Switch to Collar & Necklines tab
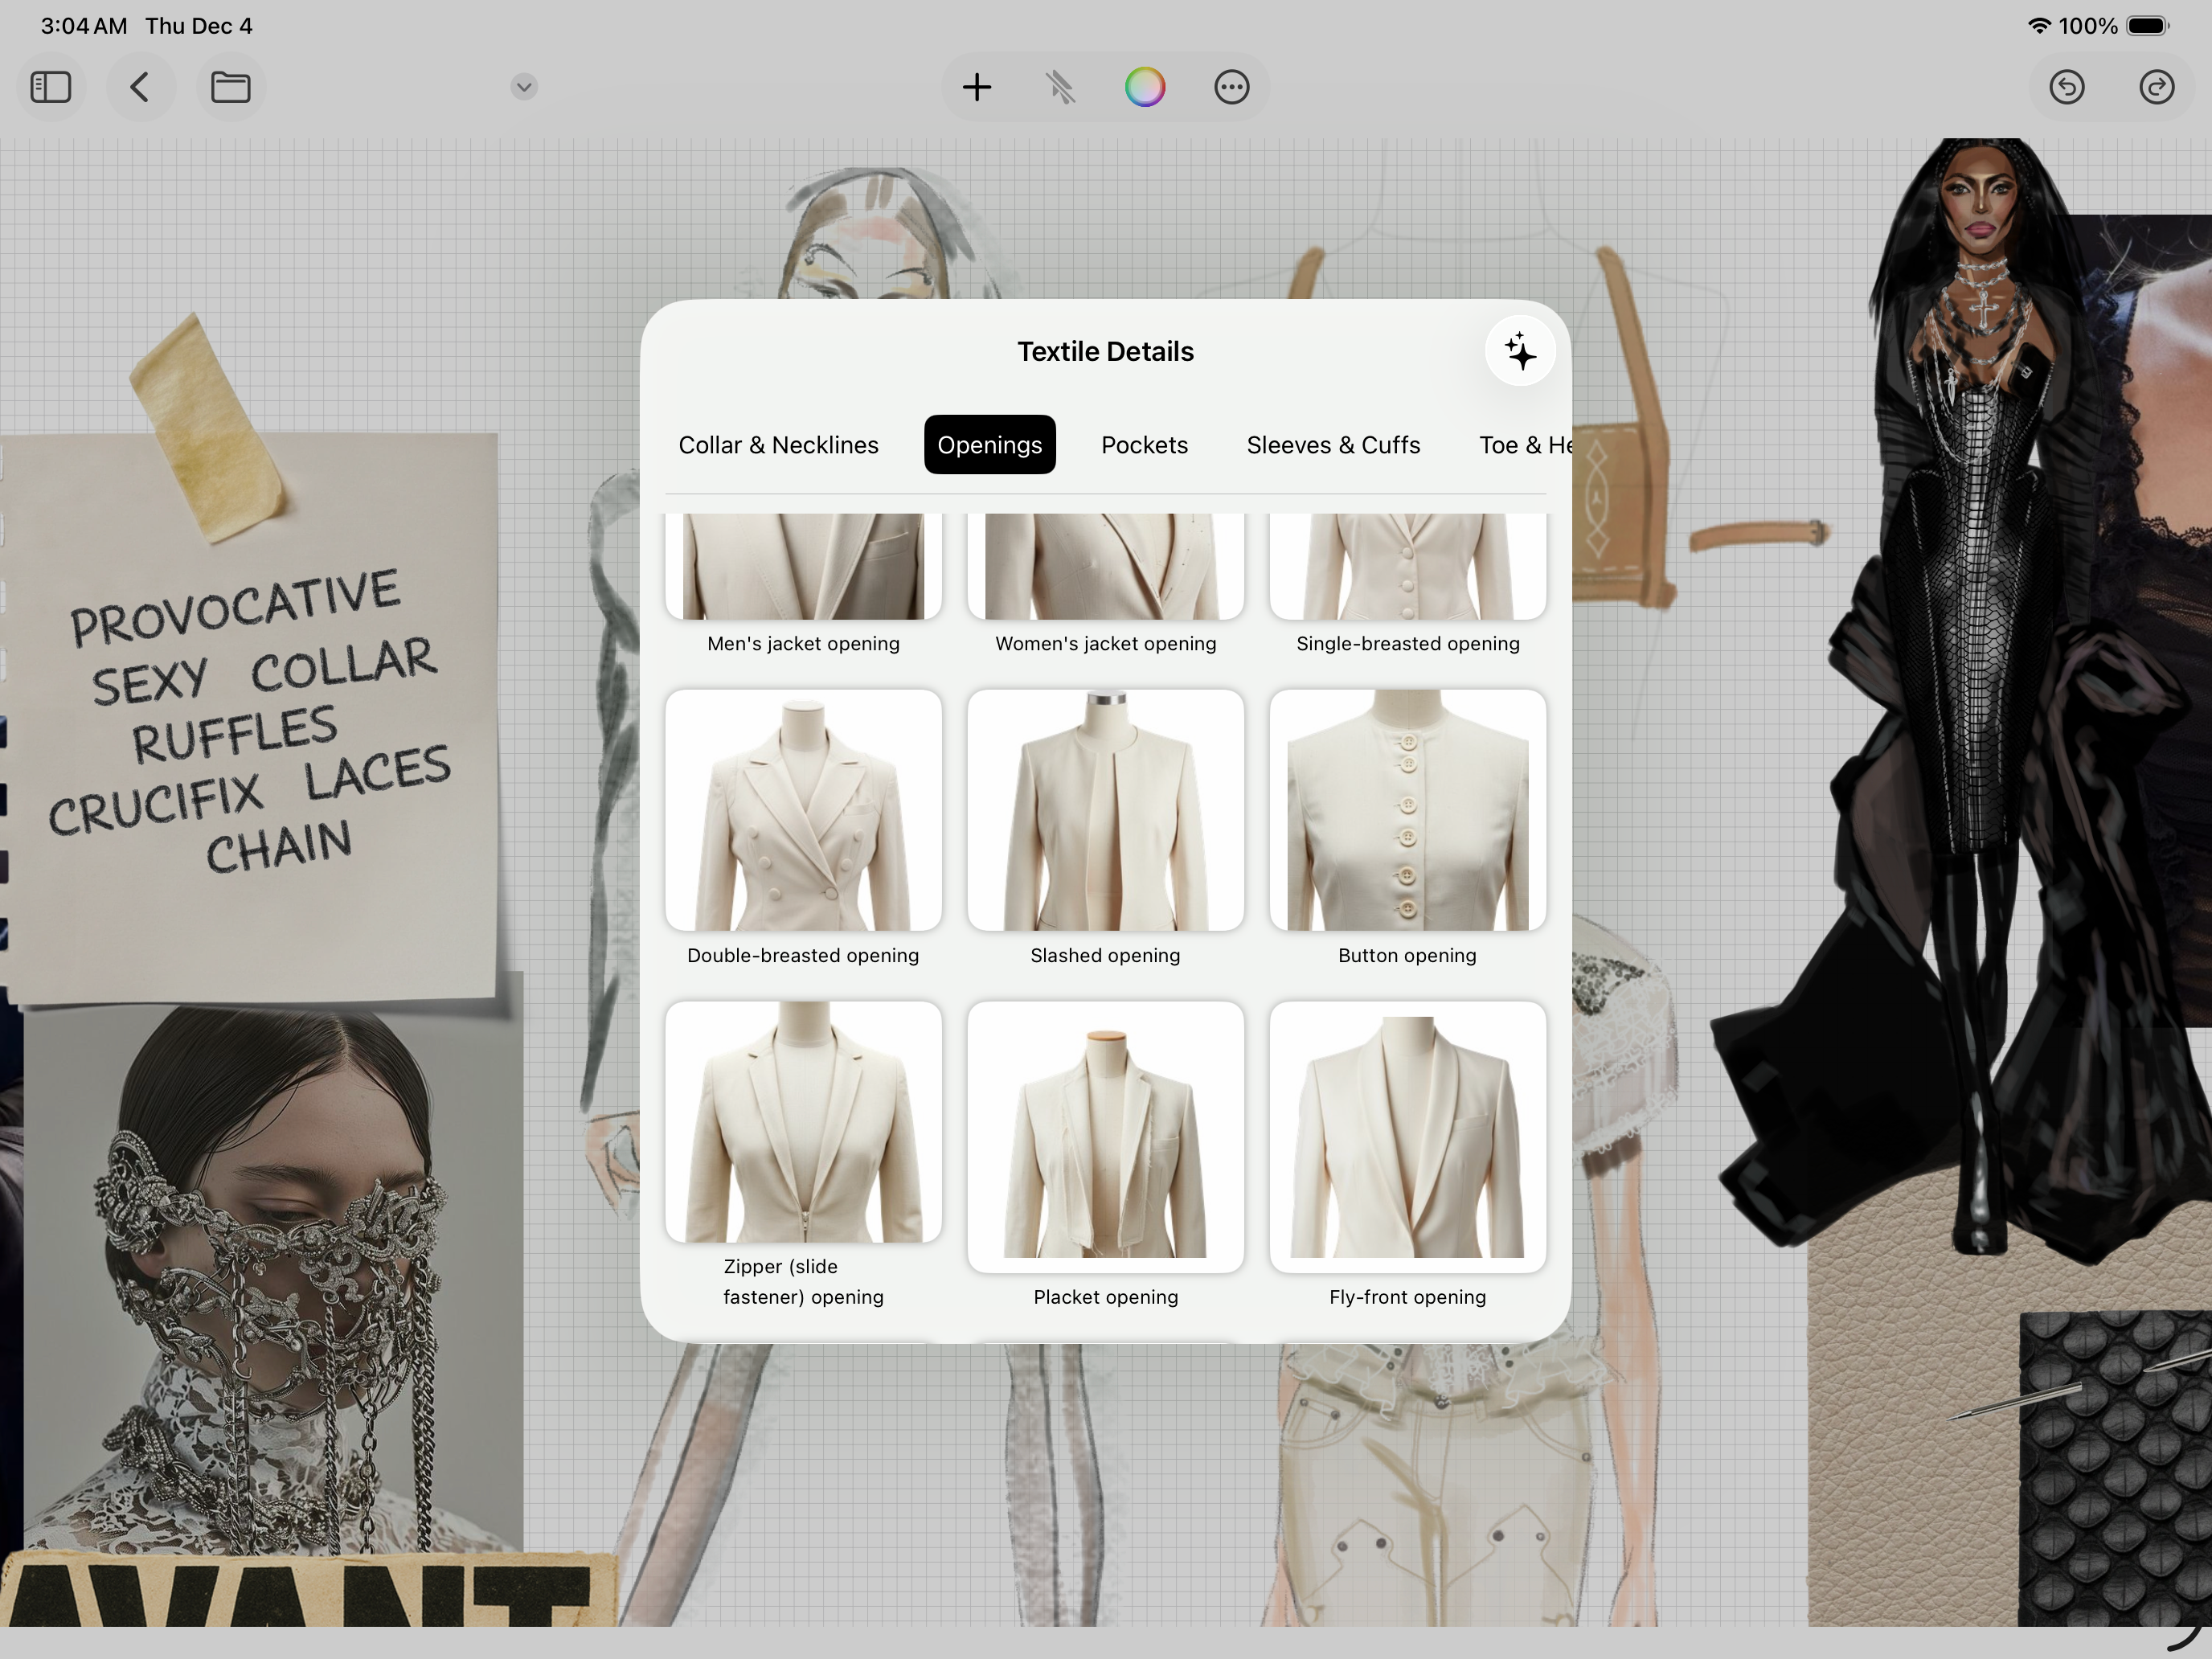Screen dimensions: 2212x1659 click(x=778, y=445)
